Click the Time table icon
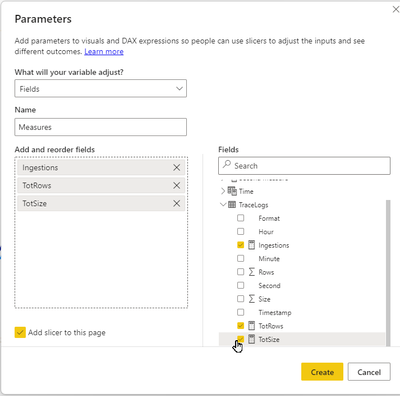Image resolution: width=400 pixels, height=396 pixels. pos(232,191)
